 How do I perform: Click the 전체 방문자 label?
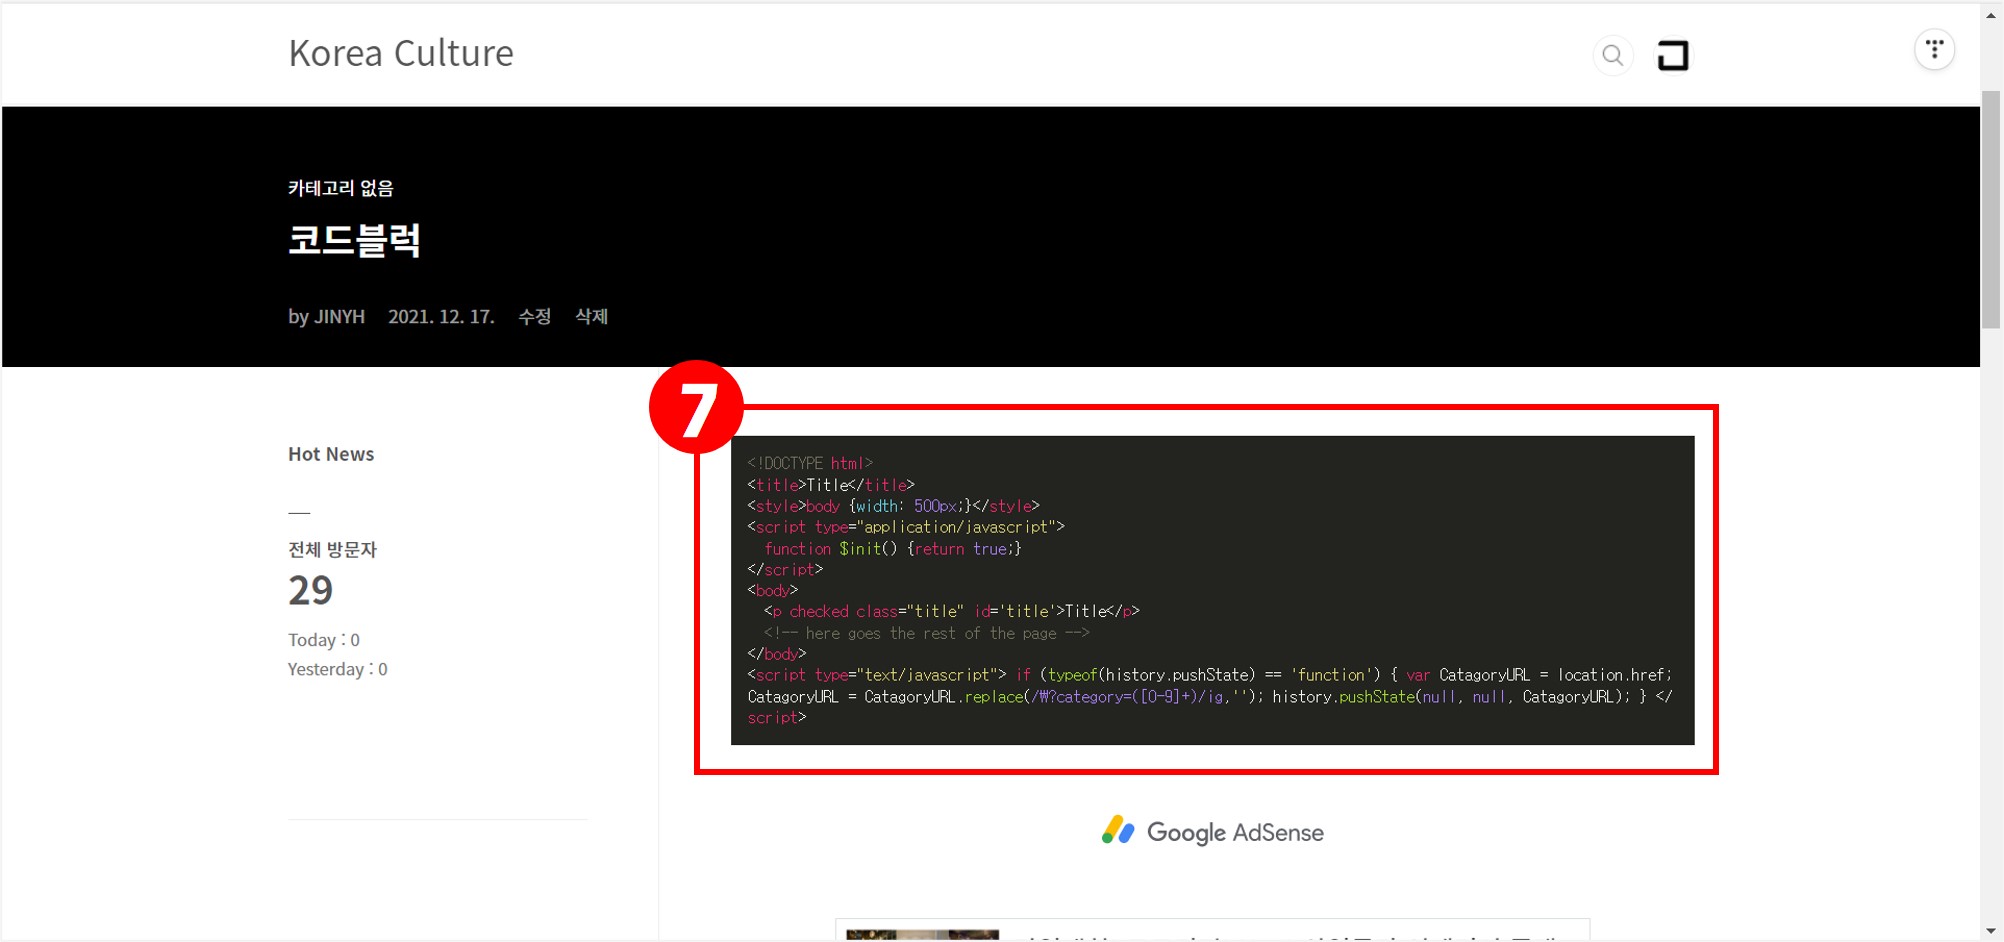332,549
